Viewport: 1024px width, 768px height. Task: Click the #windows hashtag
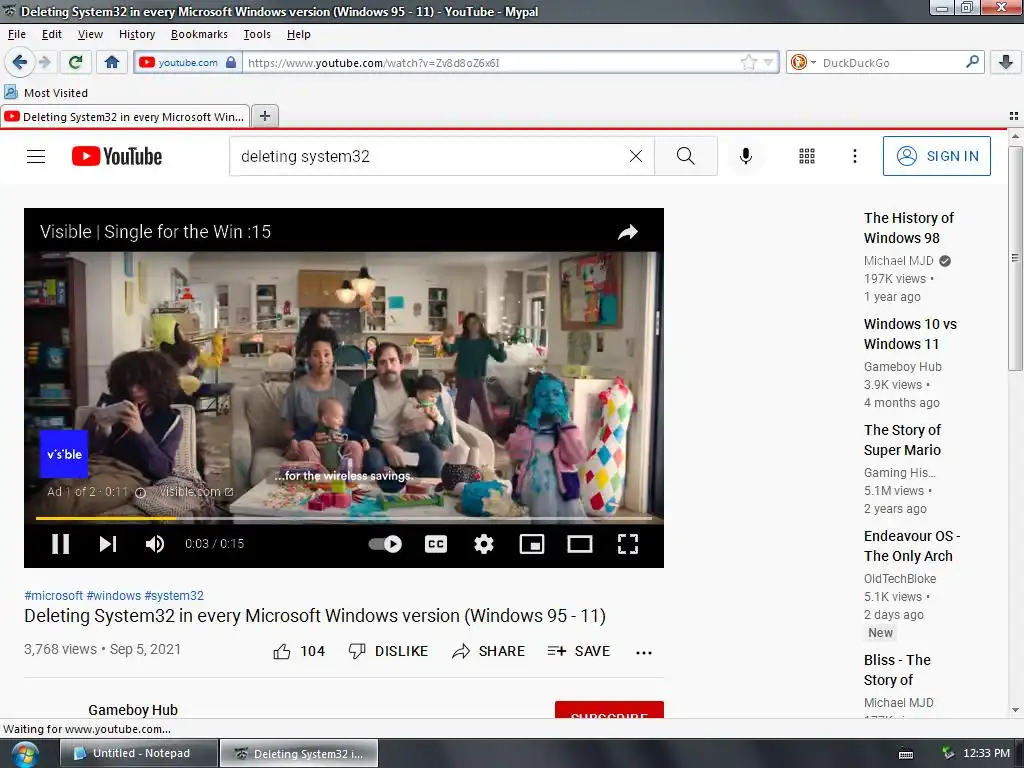click(114, 596)
